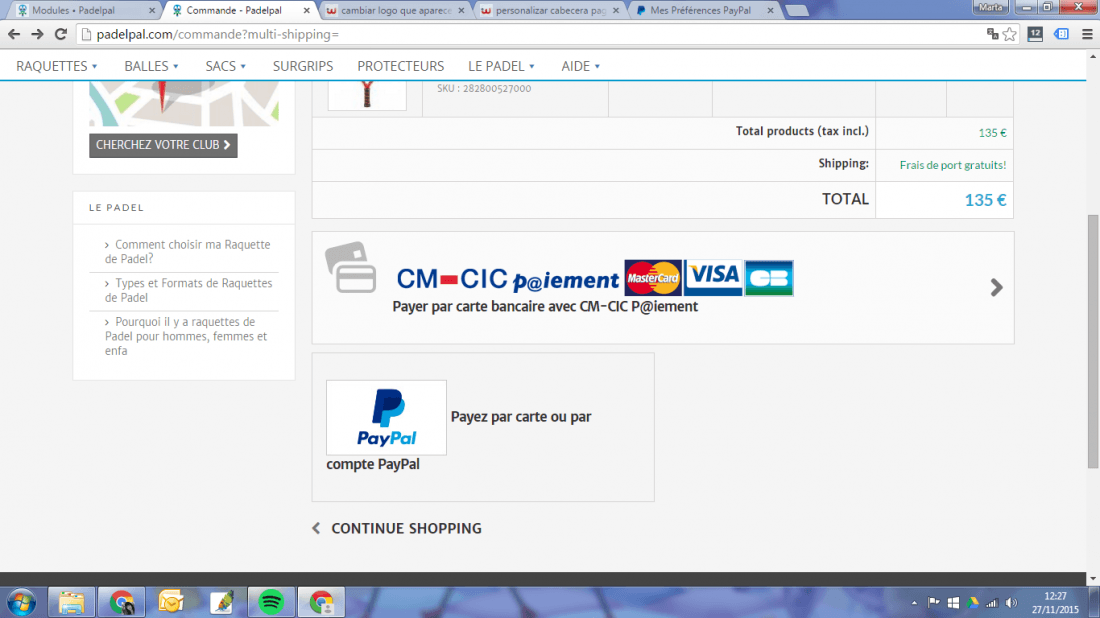Click CHERCHEZ VOTRE CLUB button
The height and width of the screenshot is (618, 1100).
(163, 145)
